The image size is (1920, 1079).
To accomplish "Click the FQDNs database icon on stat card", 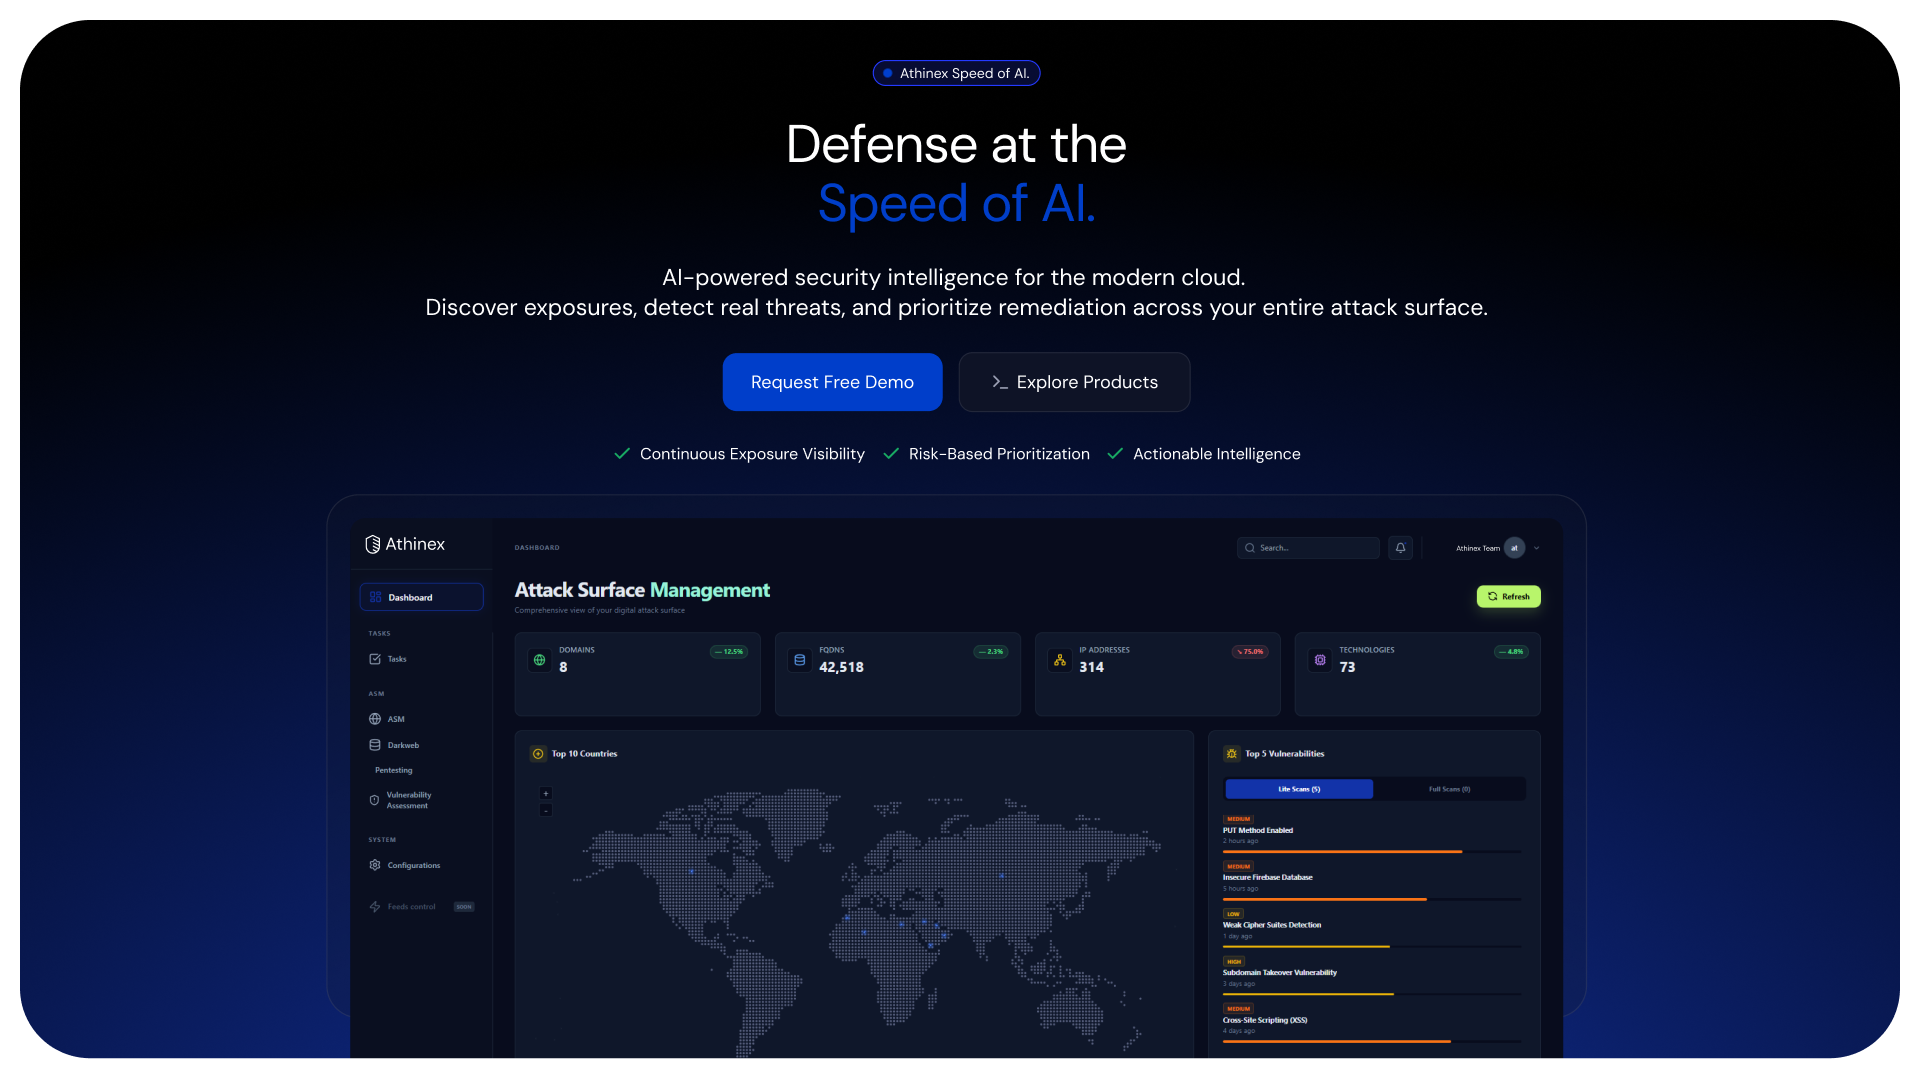I will click(800, 660).
